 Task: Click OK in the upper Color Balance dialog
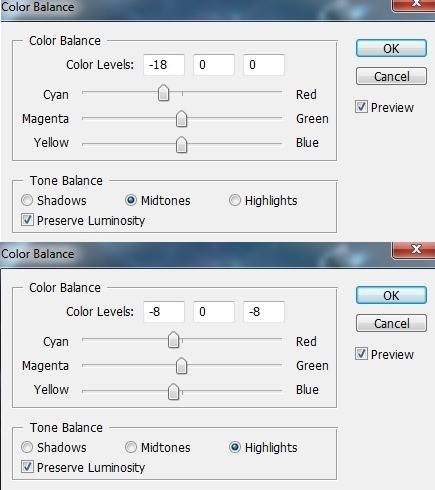[391, 48]
